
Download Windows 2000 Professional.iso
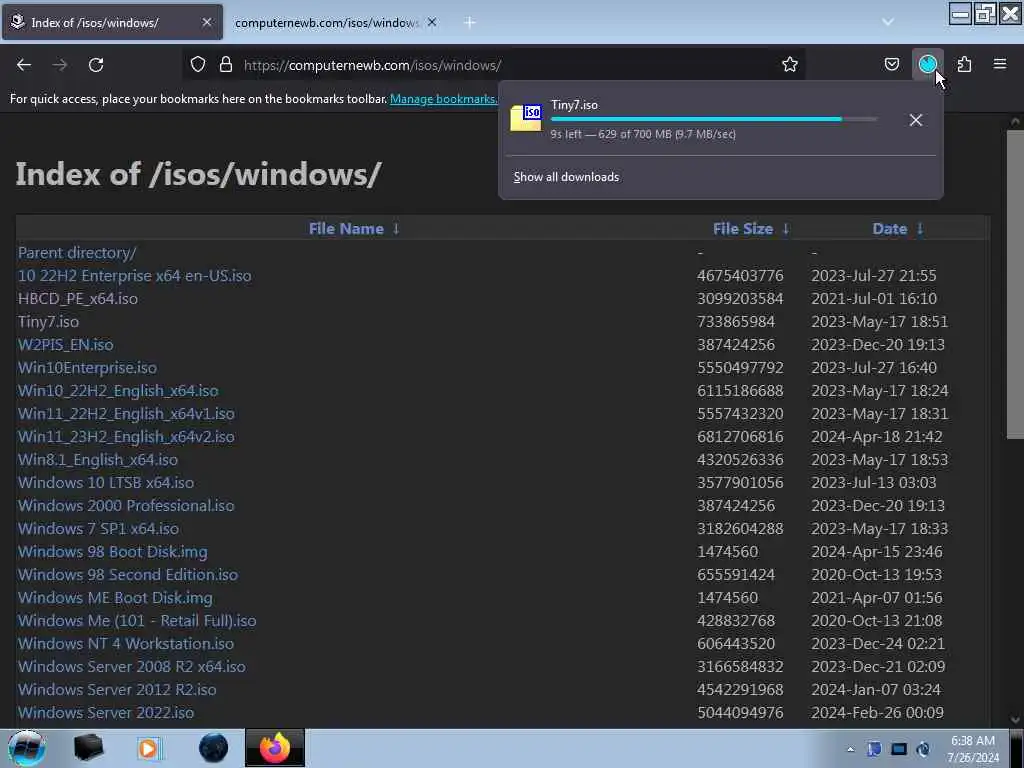click(126, 505)
